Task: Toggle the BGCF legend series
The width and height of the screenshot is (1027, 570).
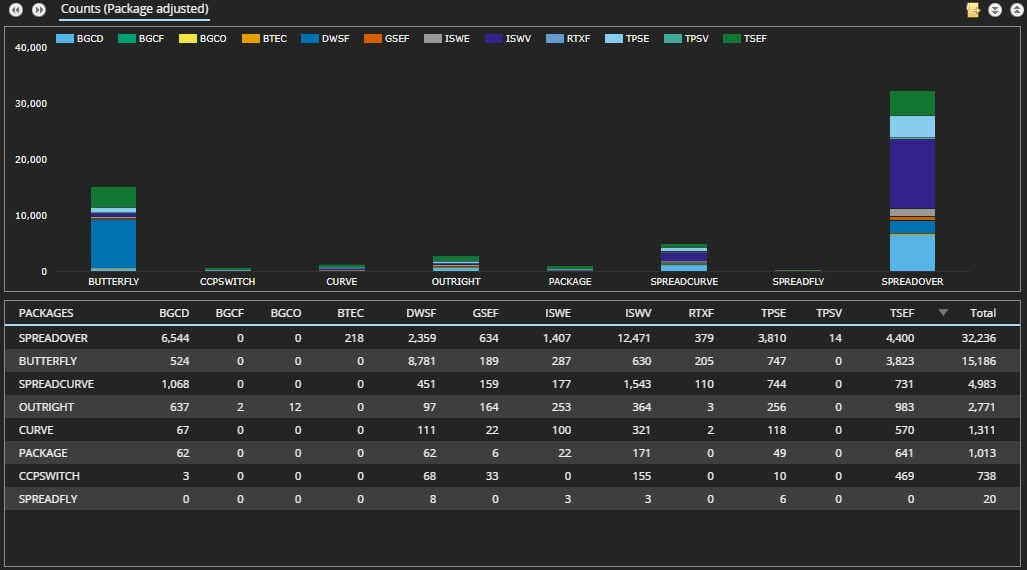Action: pyautogui.click(x=141, y=39)
